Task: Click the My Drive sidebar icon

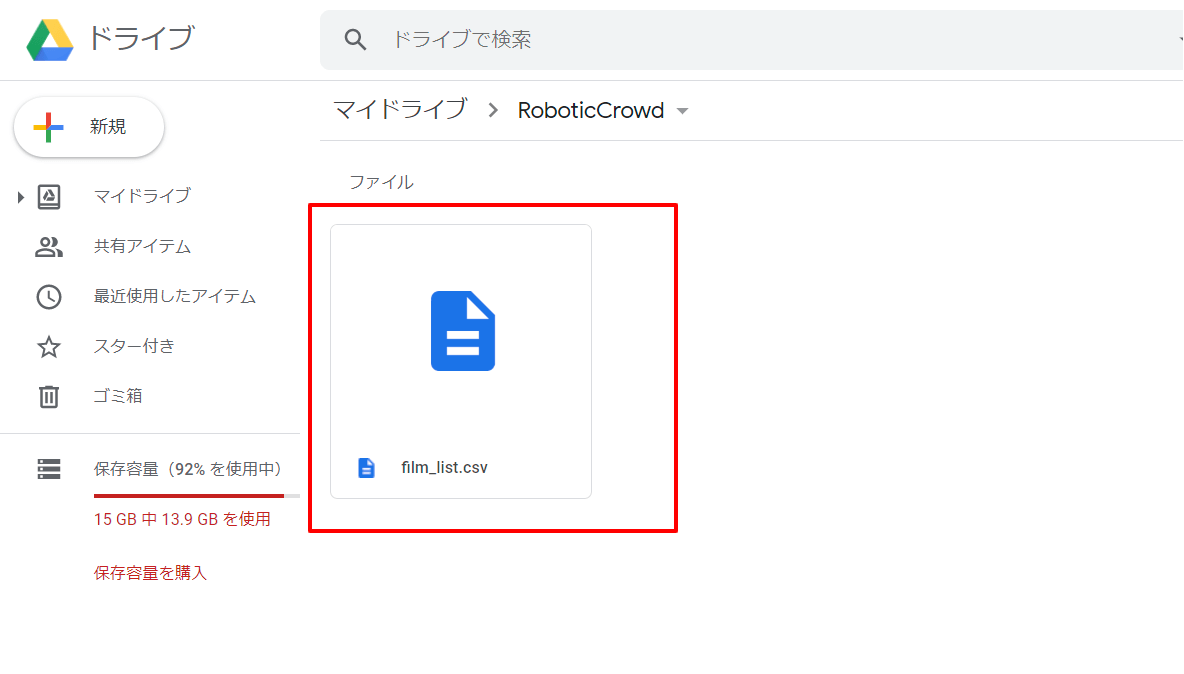Action: [x=49, y=197]
